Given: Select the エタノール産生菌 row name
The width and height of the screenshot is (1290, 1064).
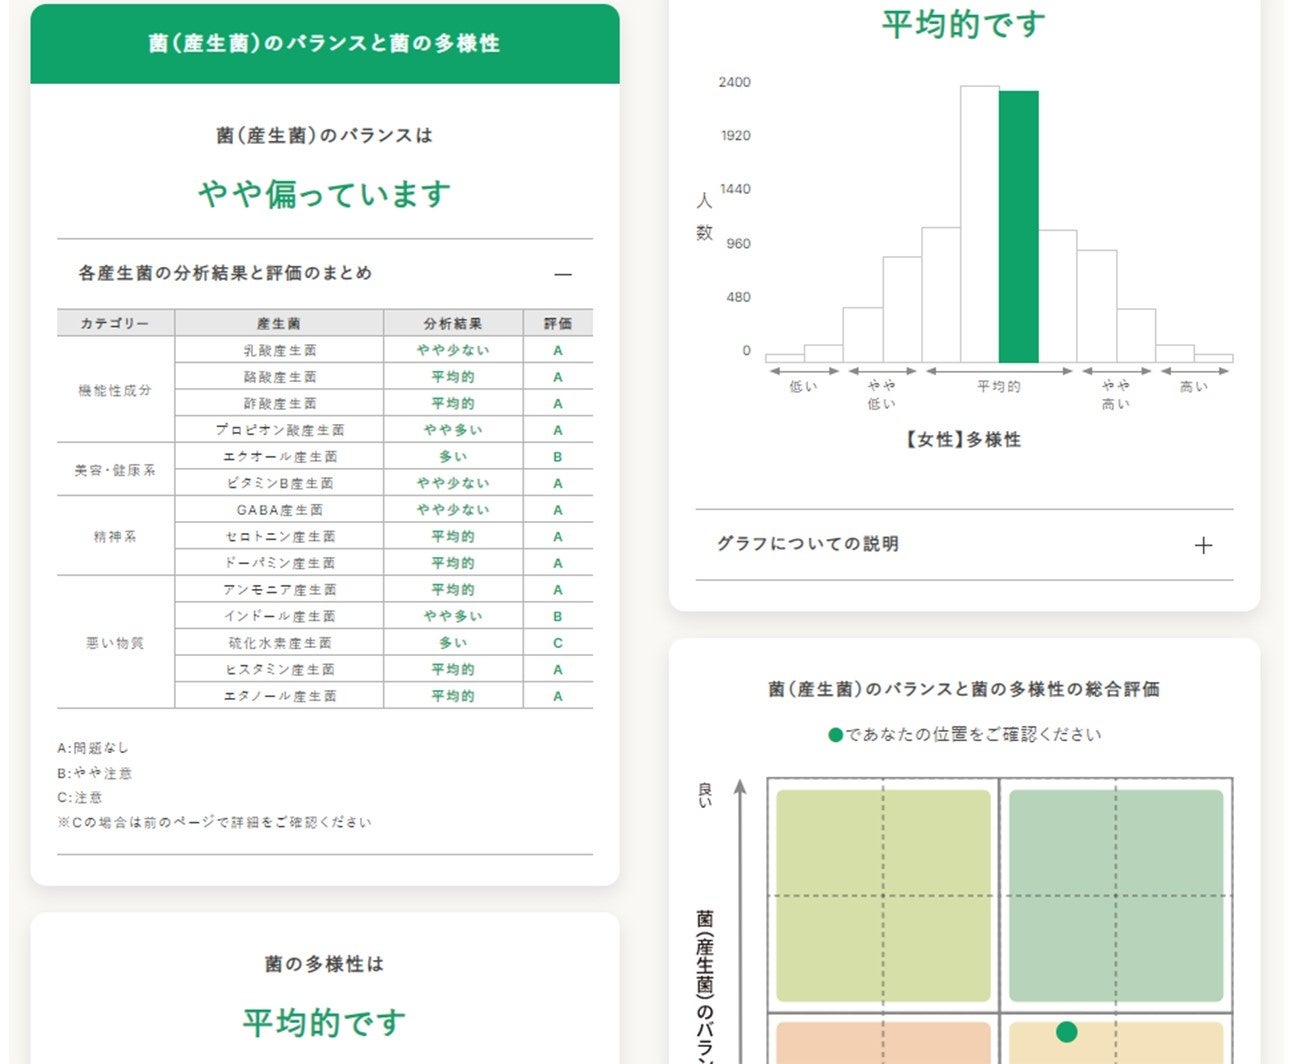Looking at the screenshot, I should pyautogui.click(x=280, y=696).
